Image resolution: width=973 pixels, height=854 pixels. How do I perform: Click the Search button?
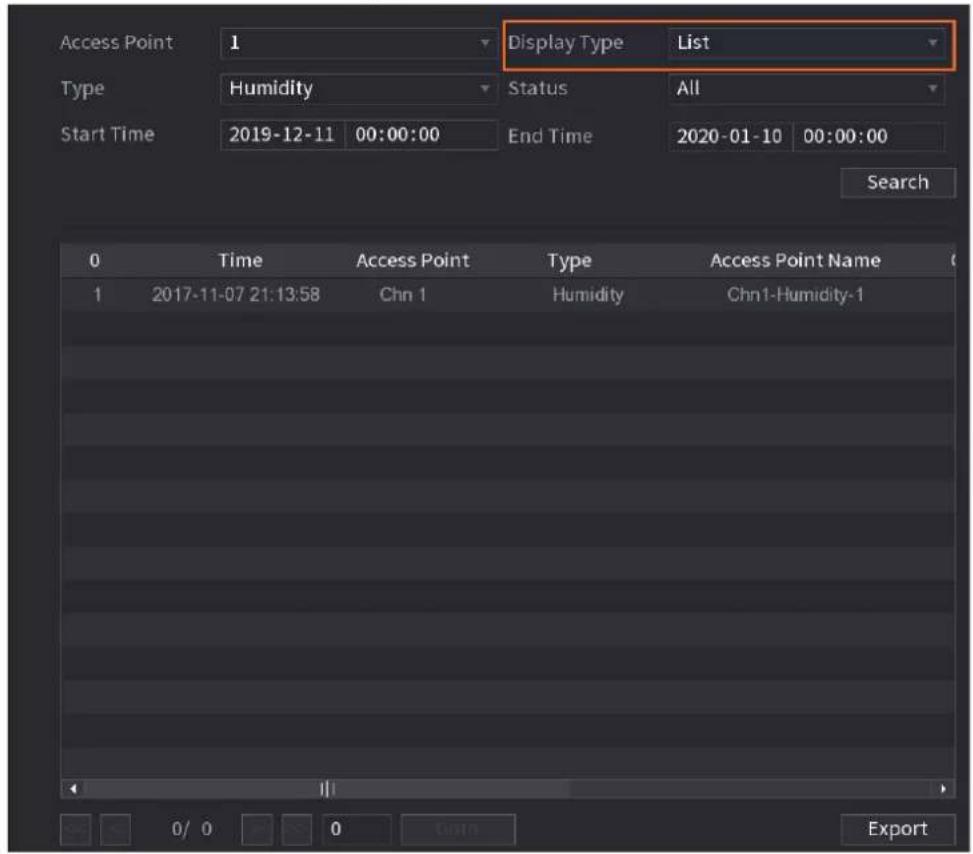[897, 182]
